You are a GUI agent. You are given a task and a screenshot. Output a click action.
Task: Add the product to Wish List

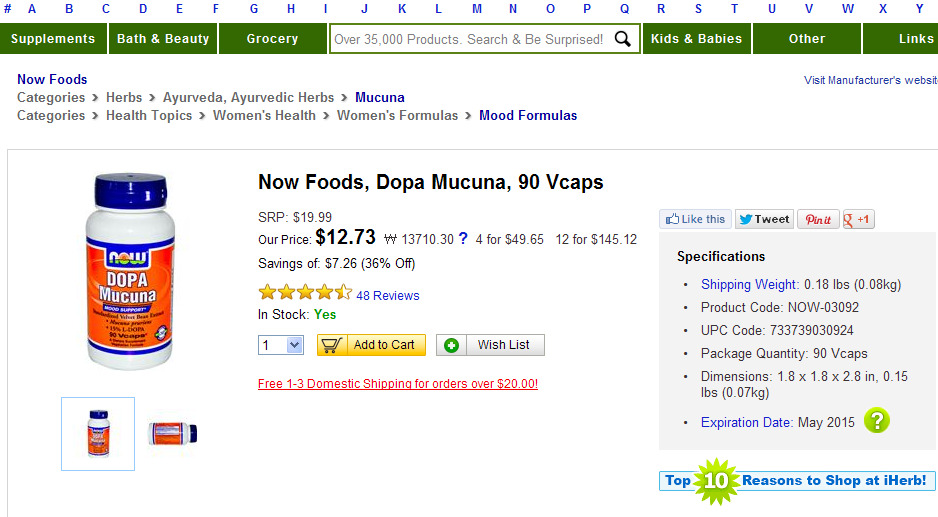click(490, 345)
